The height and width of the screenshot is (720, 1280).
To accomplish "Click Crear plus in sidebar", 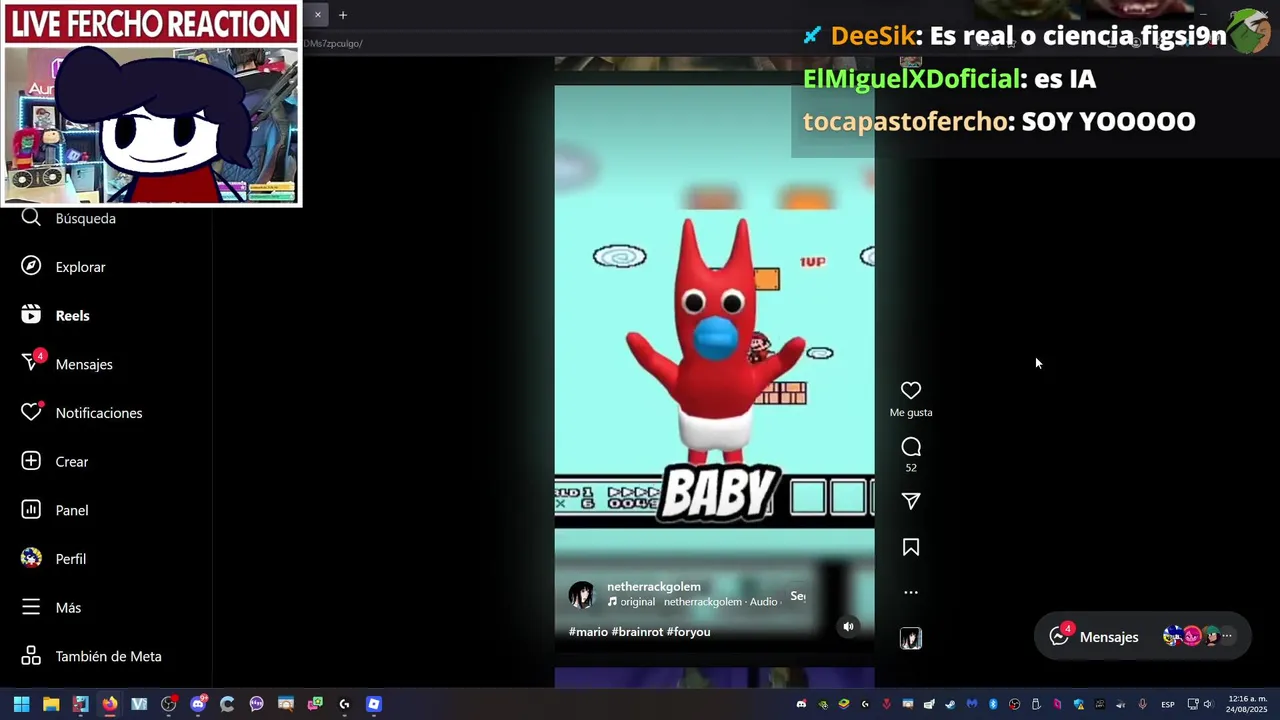I will [54, 461].
